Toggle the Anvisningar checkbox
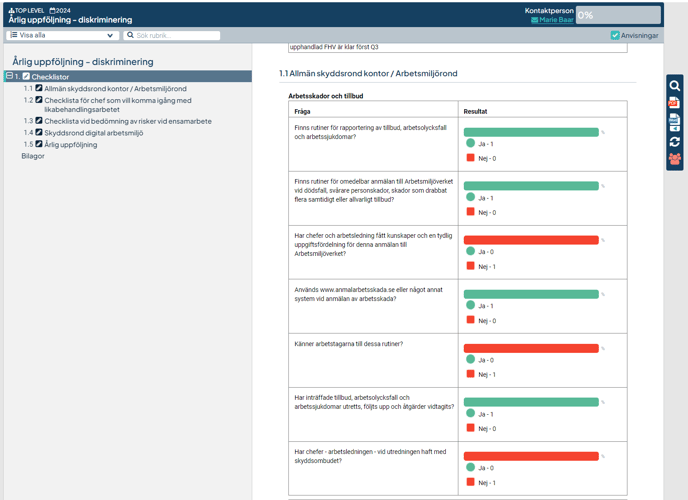The height and width of the screenshot is (500, 688). tap(615, 35)
